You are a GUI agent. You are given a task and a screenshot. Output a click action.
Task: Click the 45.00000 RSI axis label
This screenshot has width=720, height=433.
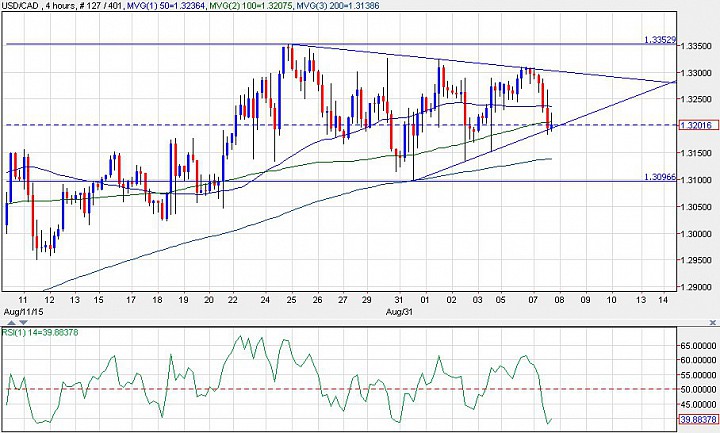(x=698, y=404)
